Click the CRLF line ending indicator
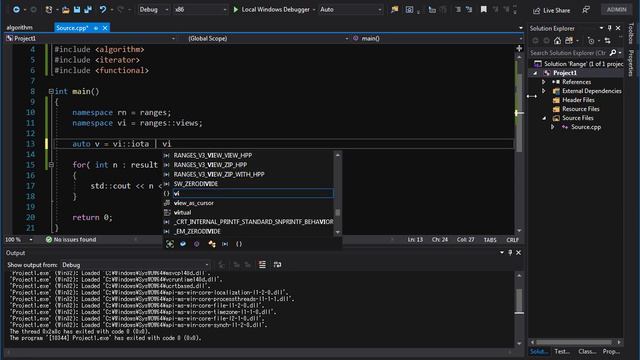The width and height of the screenshot is (640, 360). point(512,240)
